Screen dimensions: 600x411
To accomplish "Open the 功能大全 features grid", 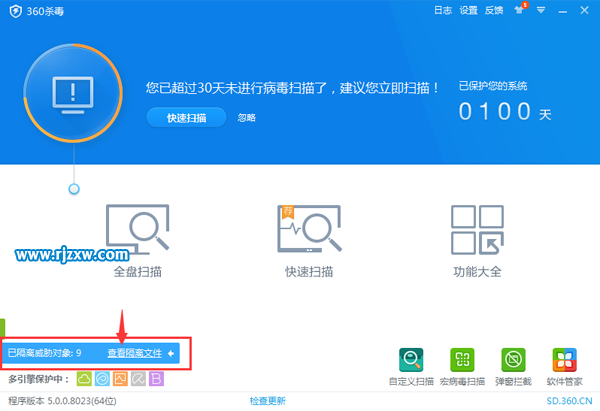I will (477, 241).
